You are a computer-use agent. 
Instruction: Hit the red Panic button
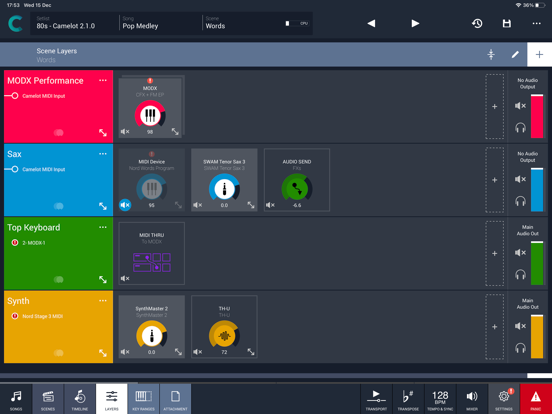tap(536, 399)
